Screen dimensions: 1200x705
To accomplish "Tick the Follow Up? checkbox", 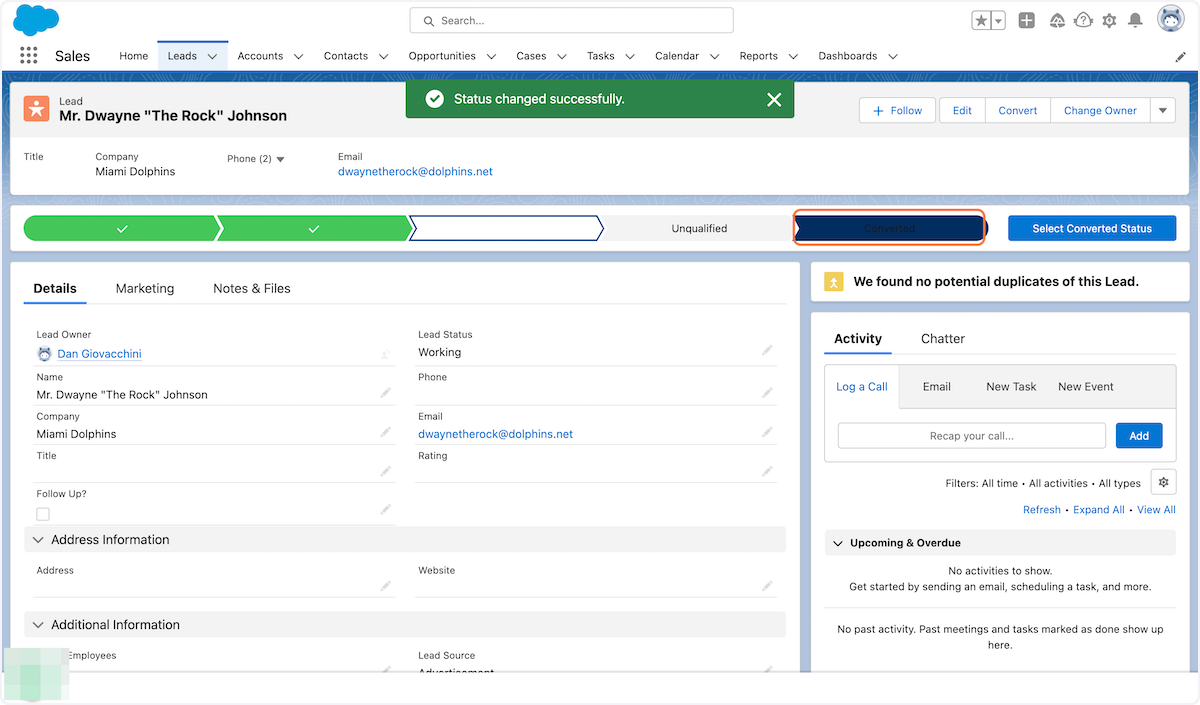I will pos(43,514).
